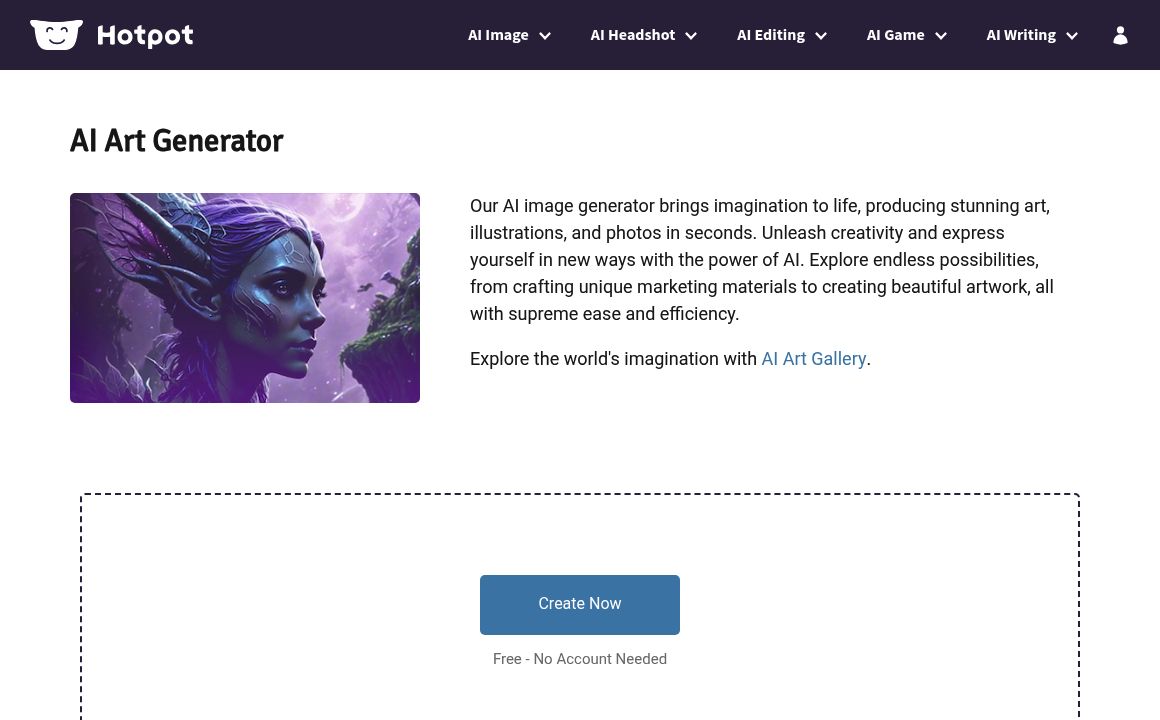Open the AI Editing dropdown menu

(x=781, y=35)
